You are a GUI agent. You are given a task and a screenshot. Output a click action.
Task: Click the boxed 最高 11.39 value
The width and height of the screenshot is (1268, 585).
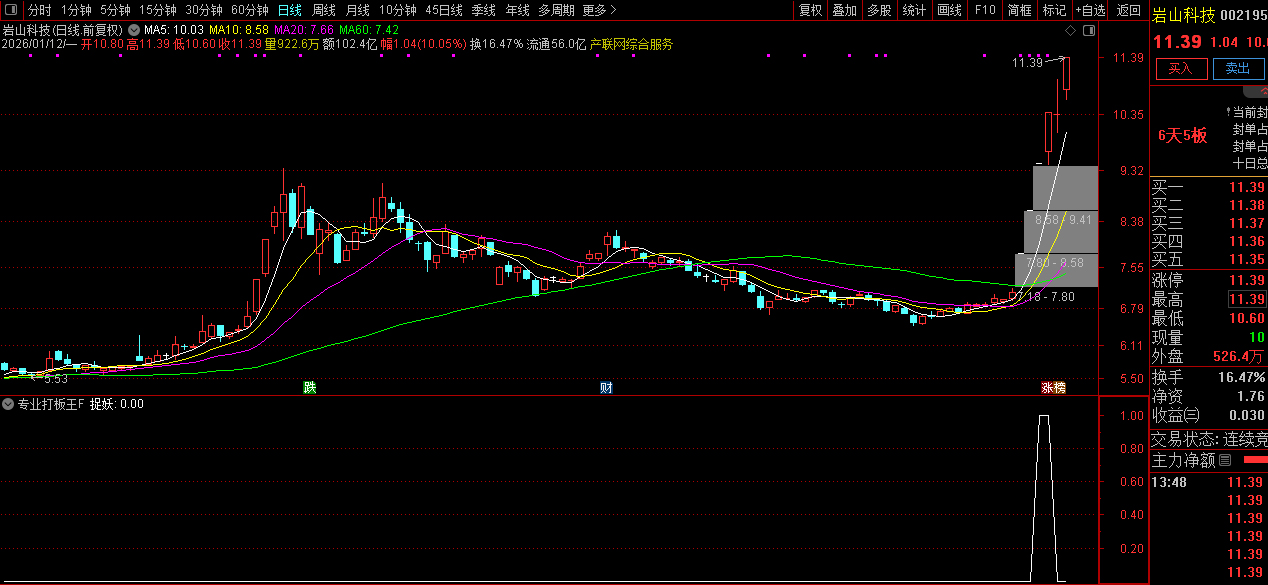point(1247,299)
